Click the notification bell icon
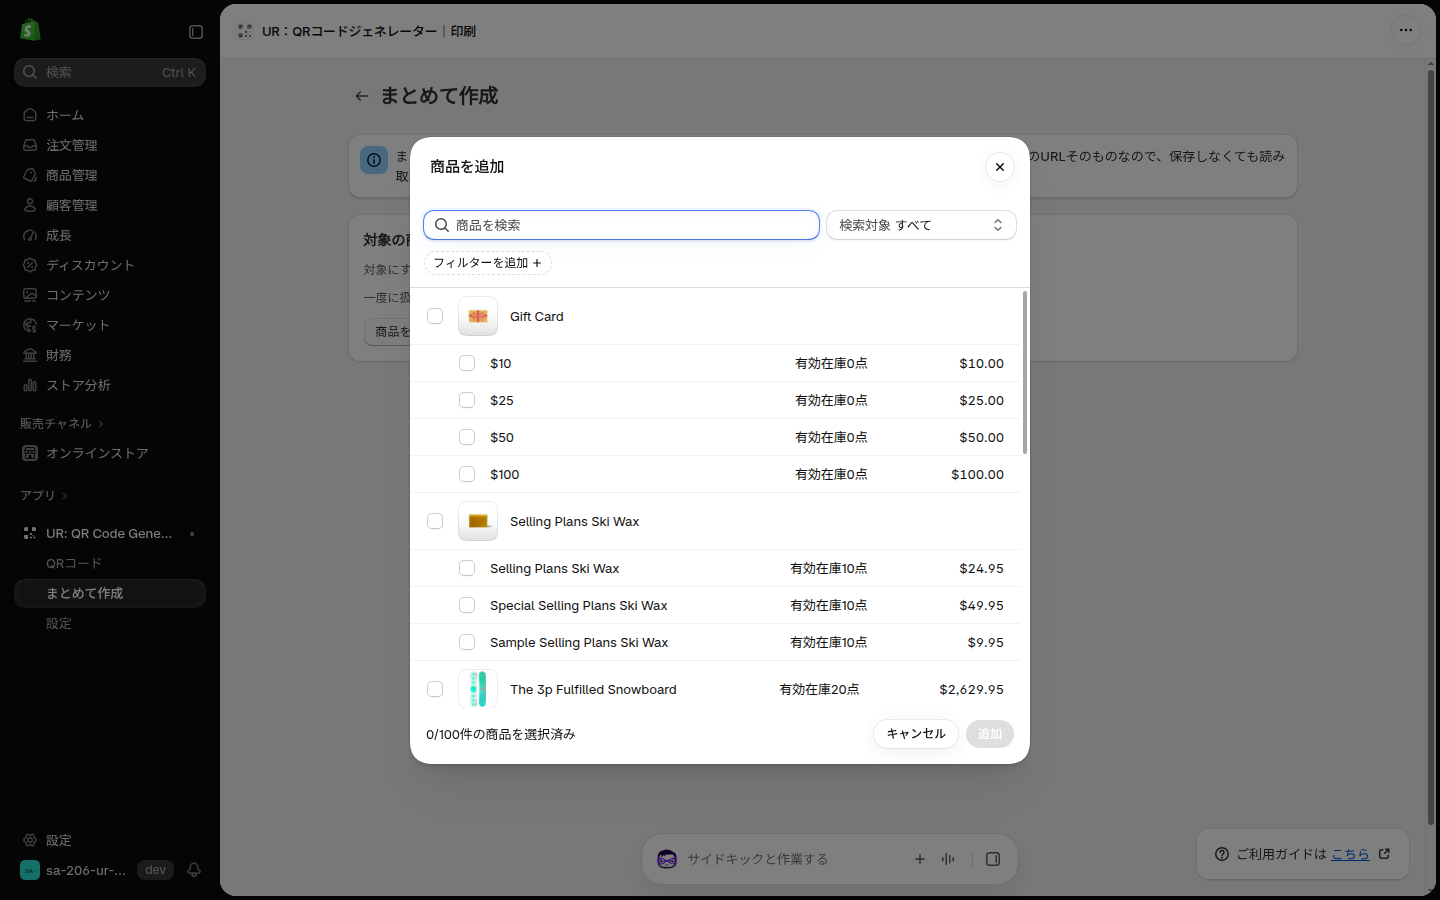The width and height of the screenshot is (1440, 900). tap(194, 870)
